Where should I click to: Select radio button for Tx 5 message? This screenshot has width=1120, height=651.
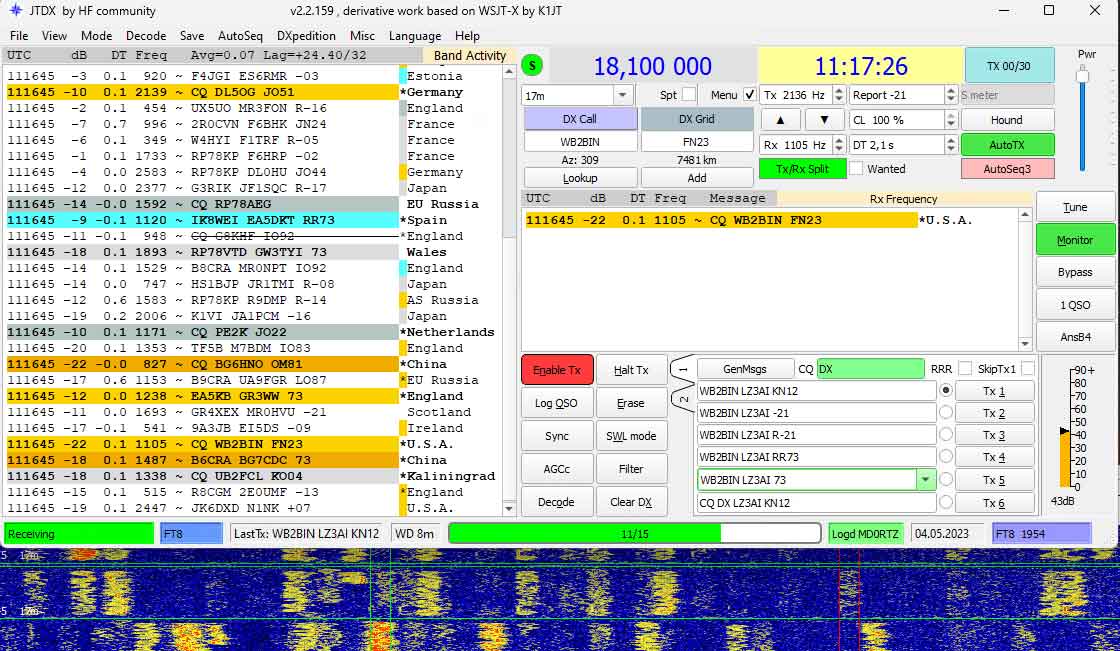(946, 479)
